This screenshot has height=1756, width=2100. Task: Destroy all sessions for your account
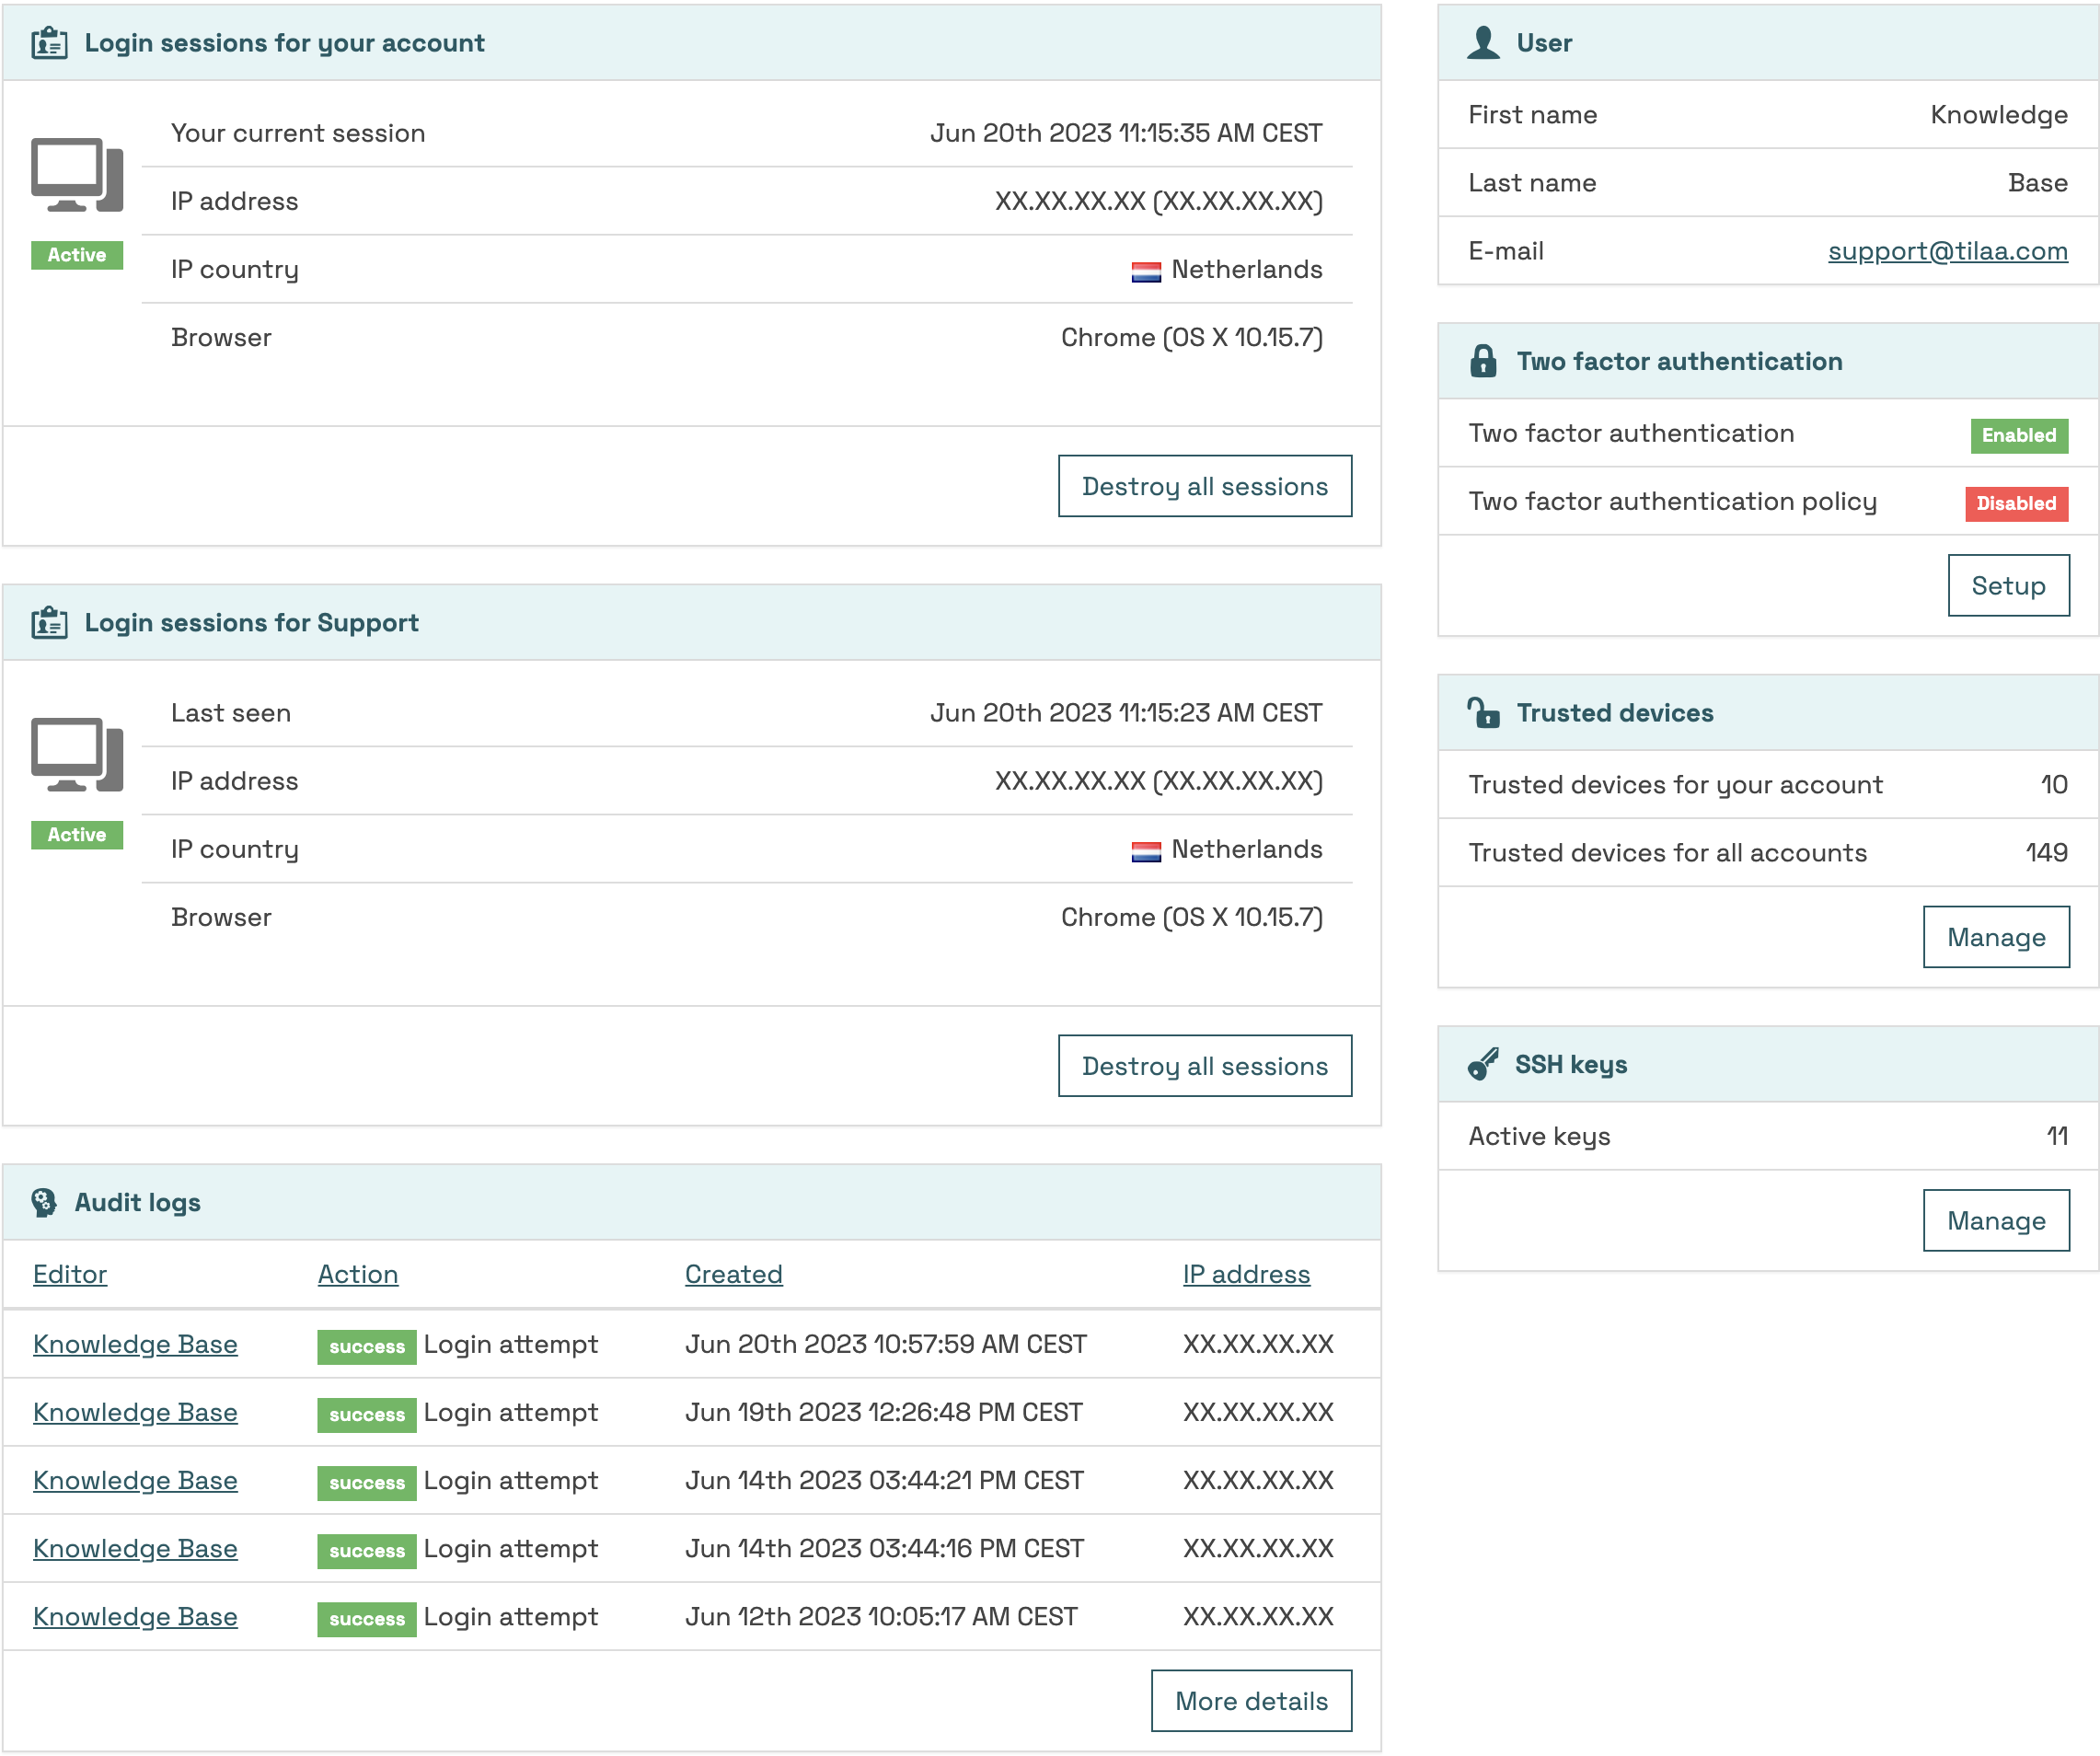click(1205, 486)
